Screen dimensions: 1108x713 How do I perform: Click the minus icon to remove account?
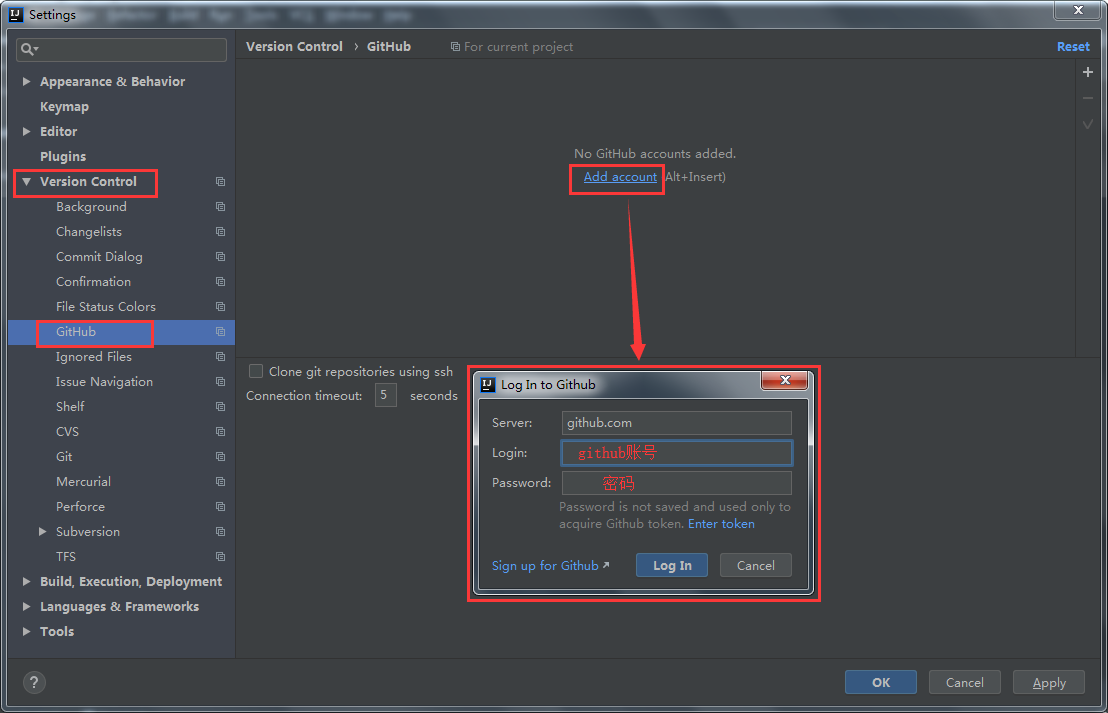pyautogui.click(x=1088, y=98)
